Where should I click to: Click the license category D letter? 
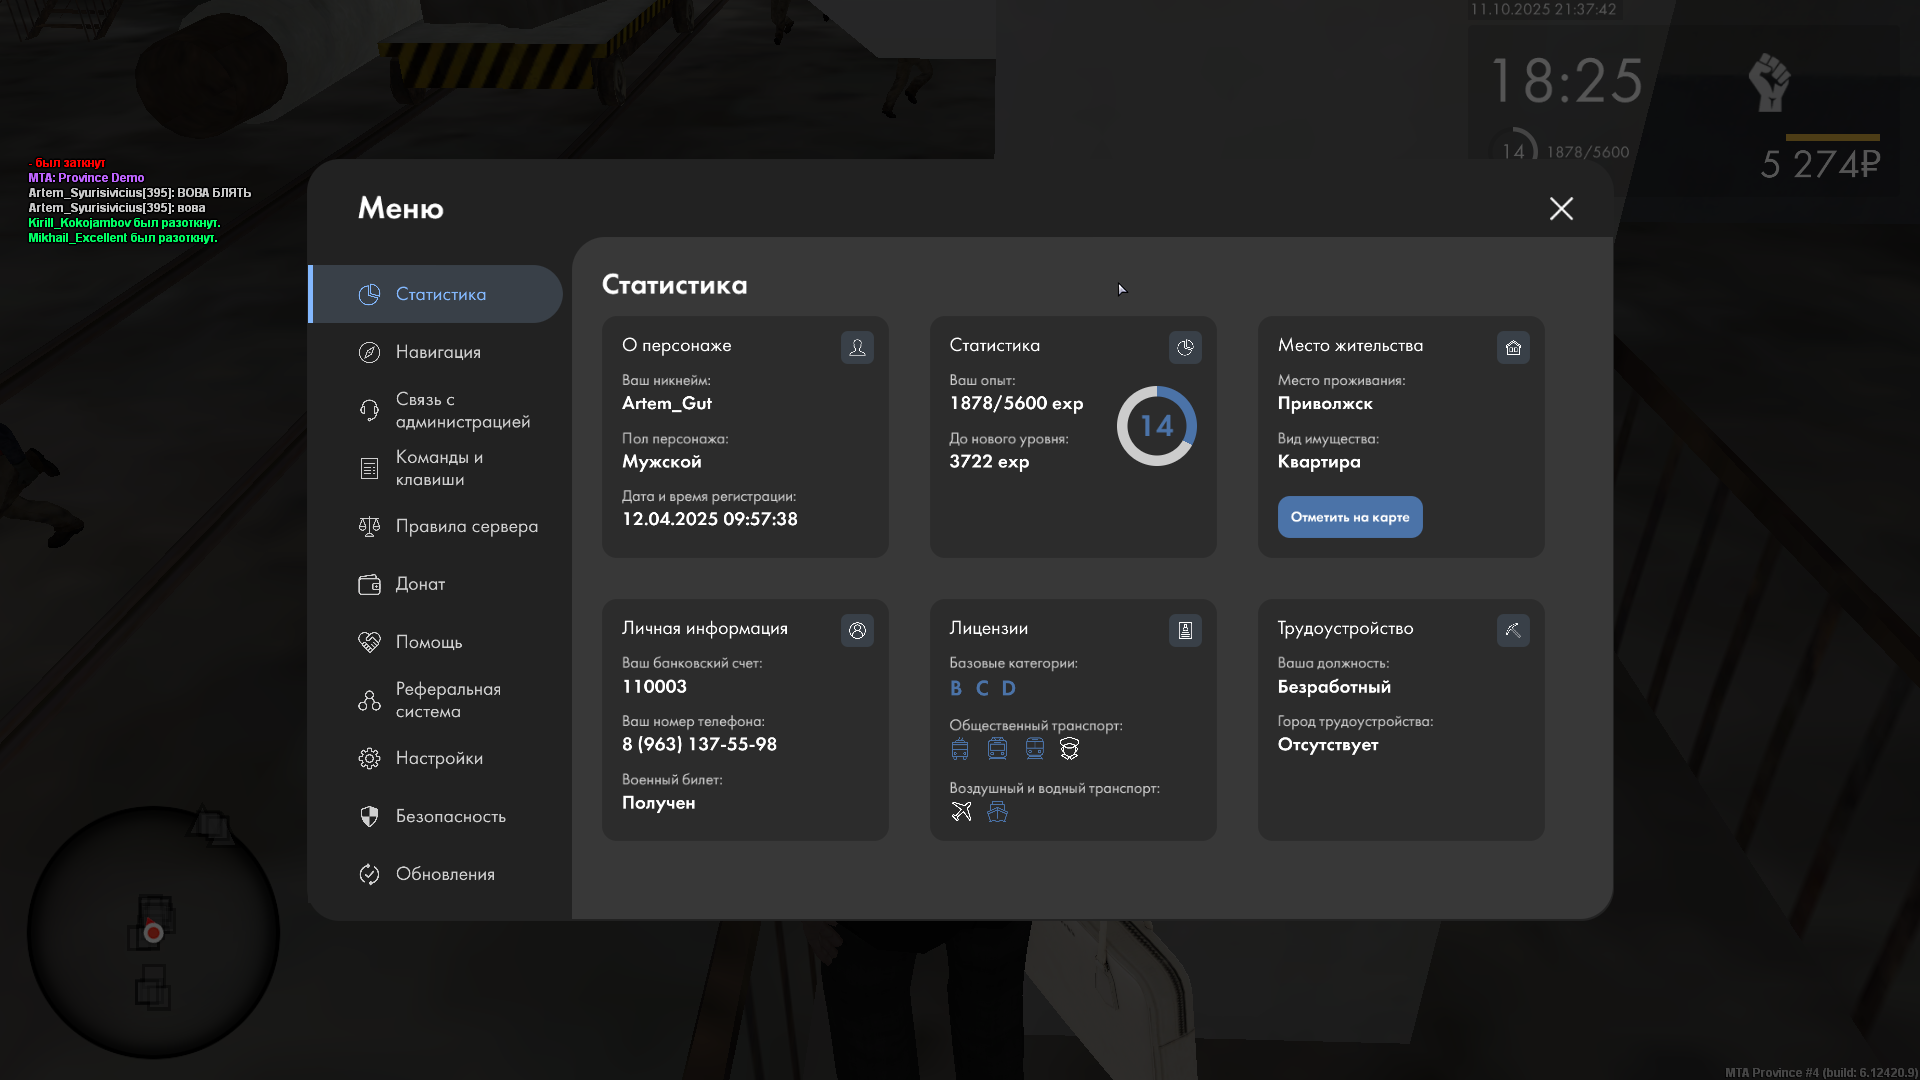(1008, 688)
